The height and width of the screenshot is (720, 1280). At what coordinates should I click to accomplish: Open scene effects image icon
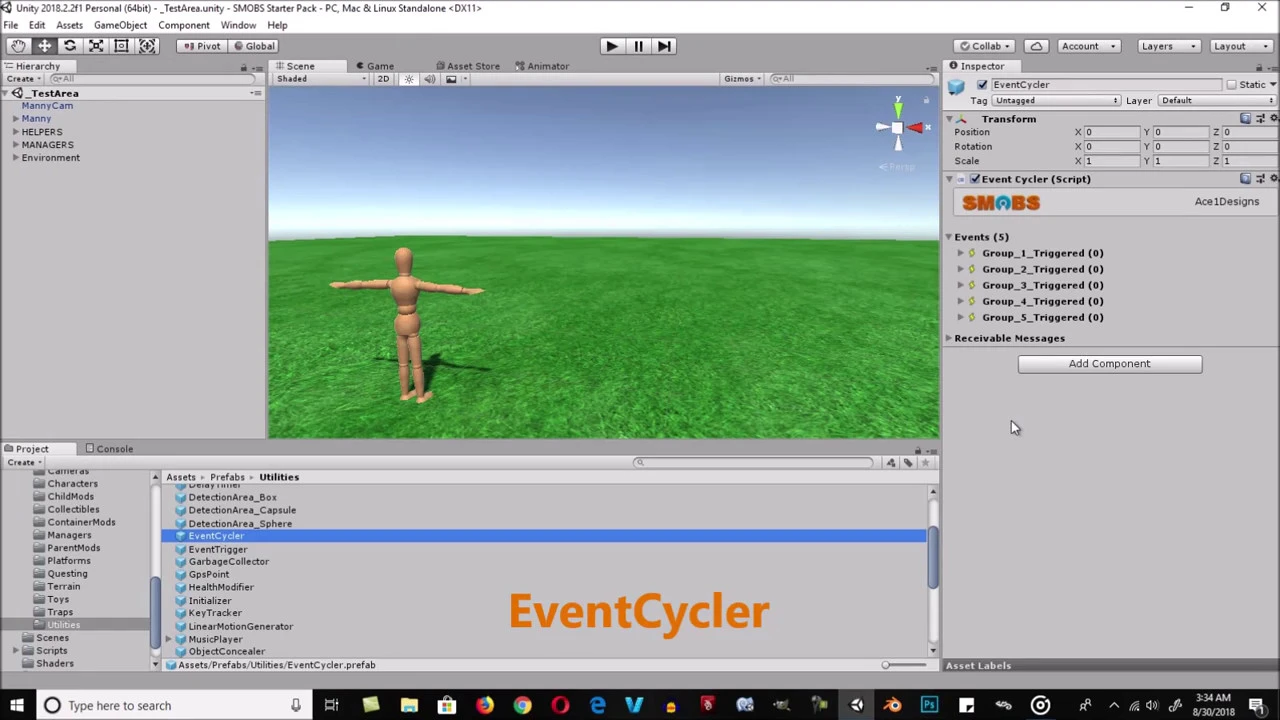pyautogui.click(x=451, y=79)
